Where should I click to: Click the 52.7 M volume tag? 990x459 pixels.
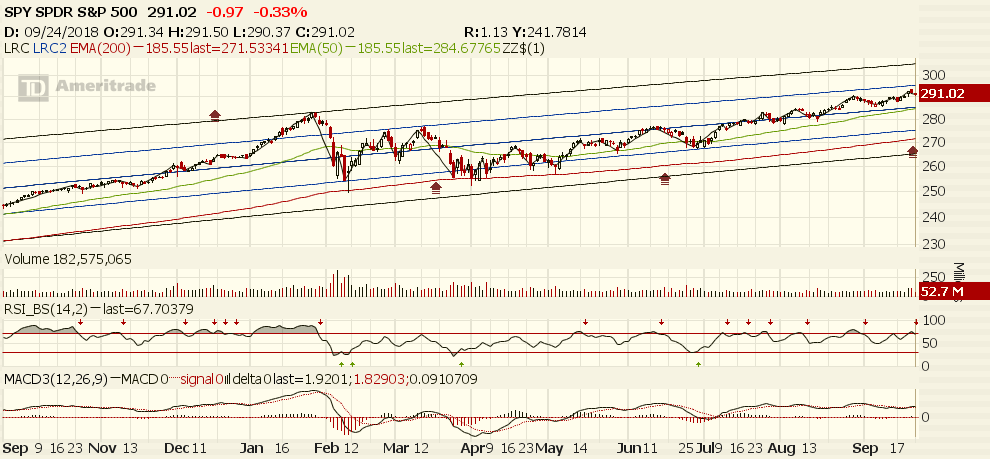(x=941, y=292)
